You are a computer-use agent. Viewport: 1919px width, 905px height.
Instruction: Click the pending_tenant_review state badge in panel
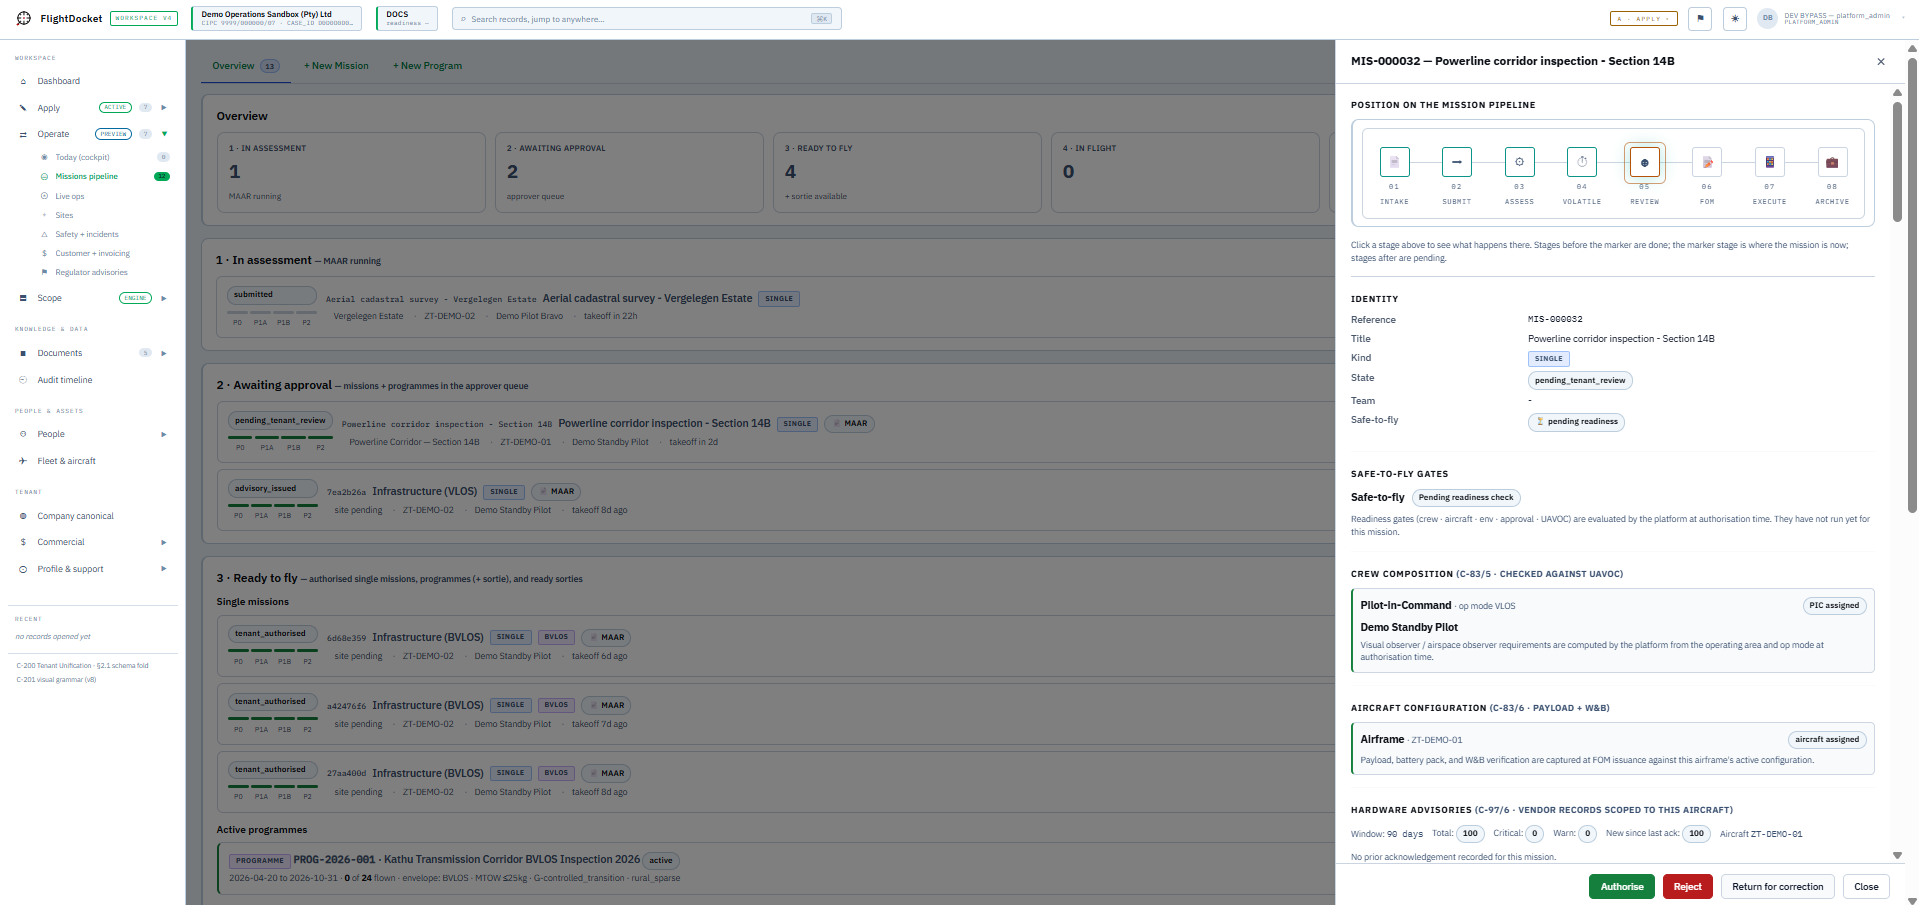coord(1580,380)
